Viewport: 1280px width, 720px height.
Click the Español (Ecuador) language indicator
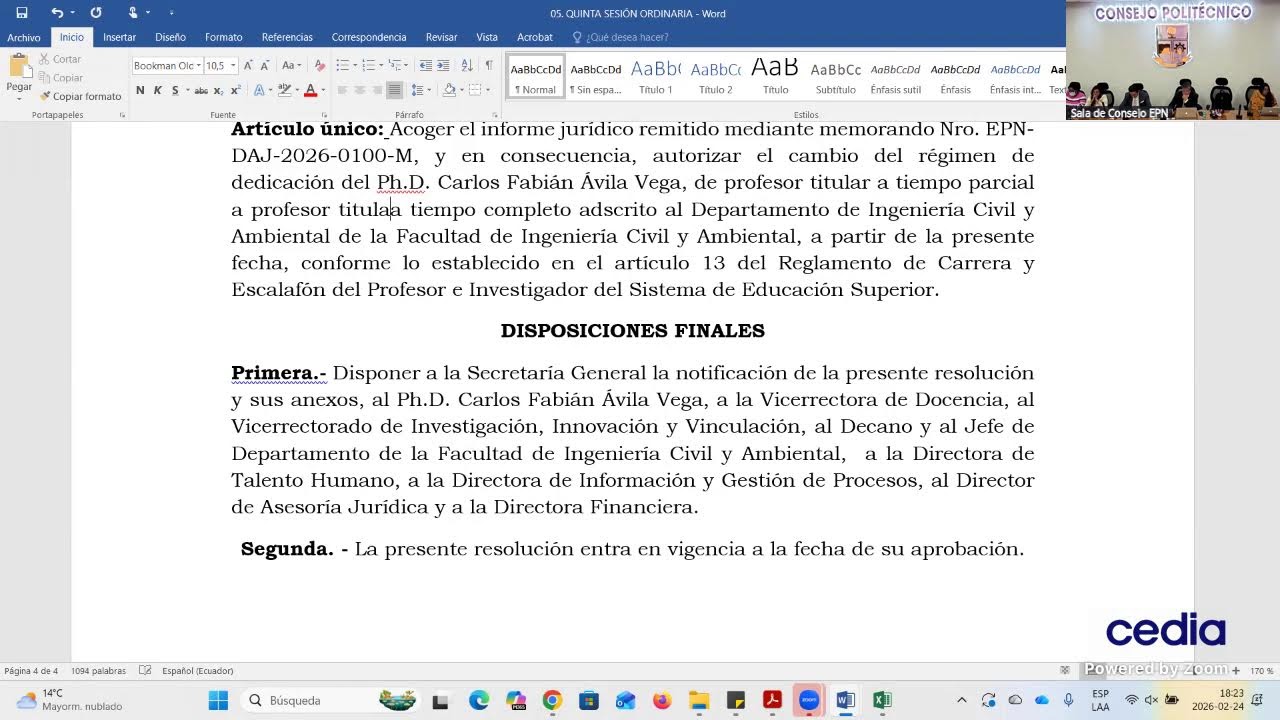tap(197, 671)
